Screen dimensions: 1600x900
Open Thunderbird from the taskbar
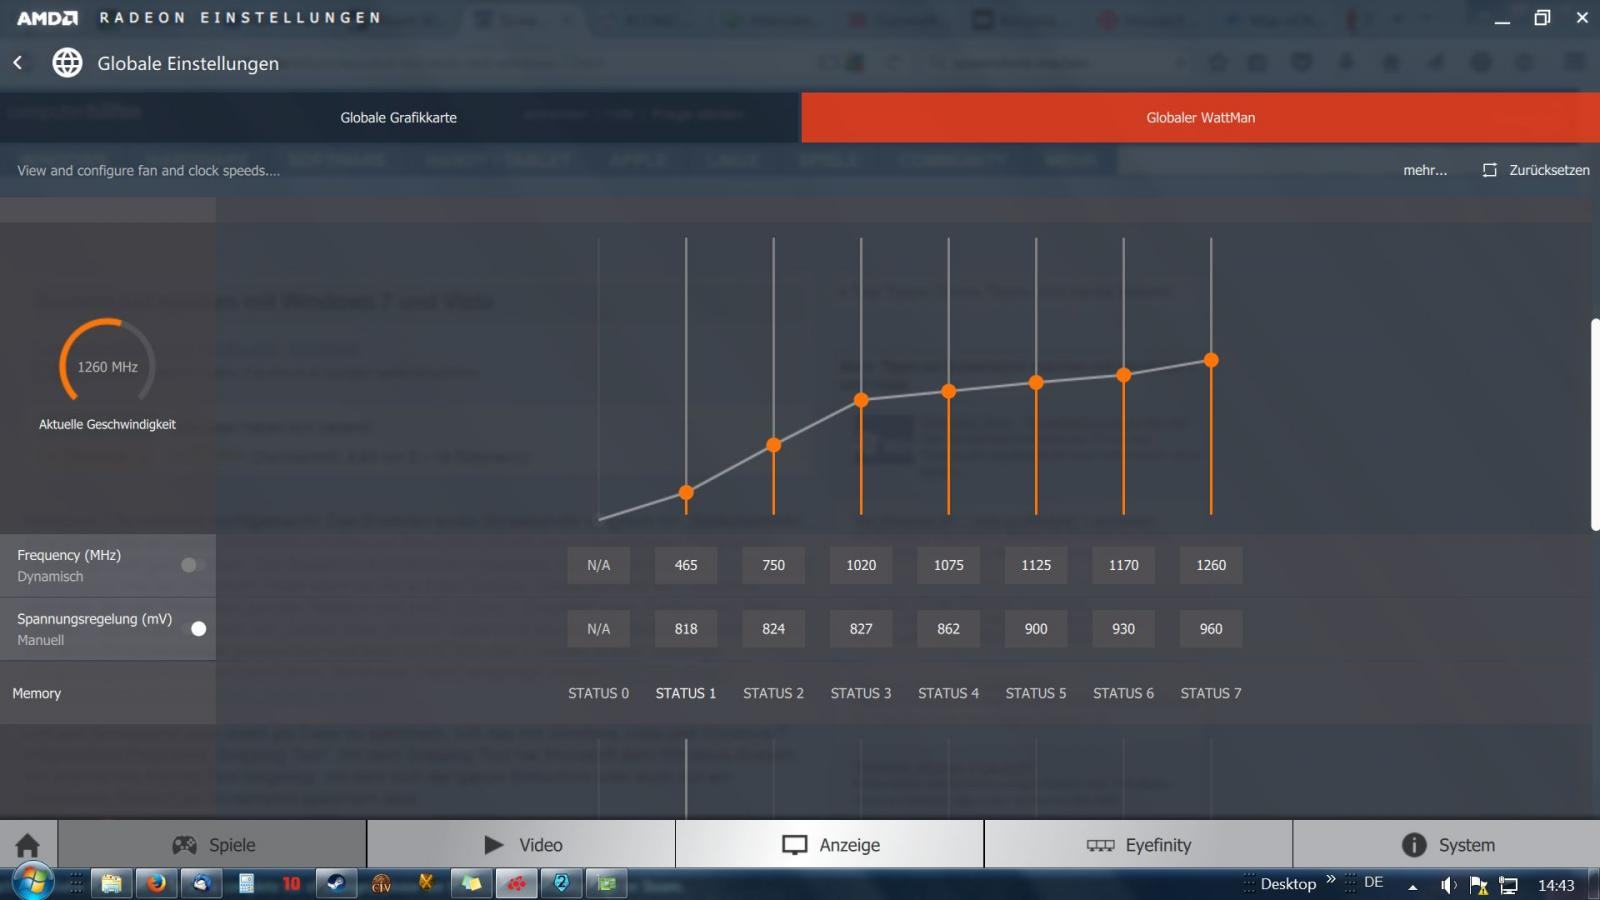(x=201, y=883)
